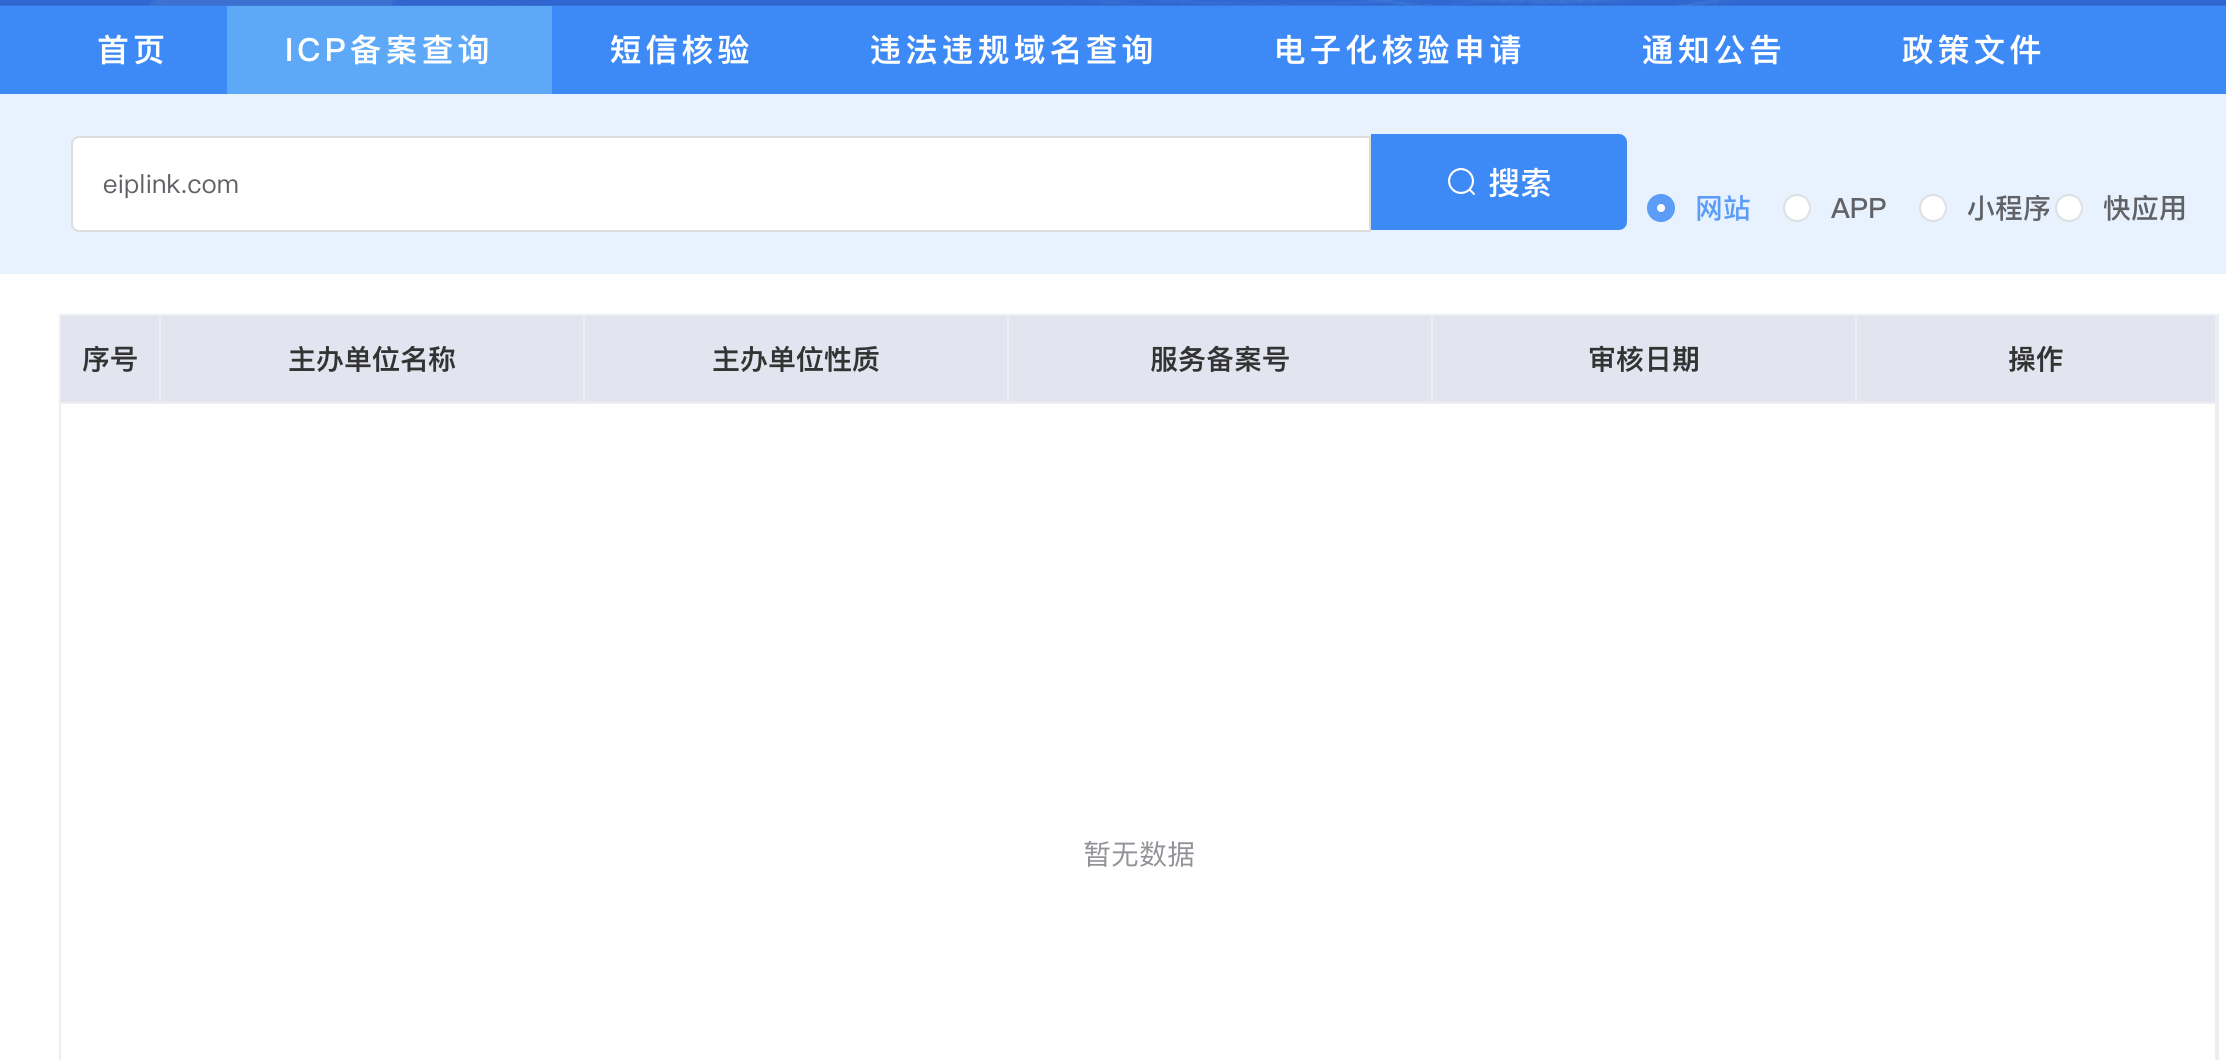Screen dimensions: 2226x1060
Task: Click the 主办单位名称 column header
Action: coord(372,359)
